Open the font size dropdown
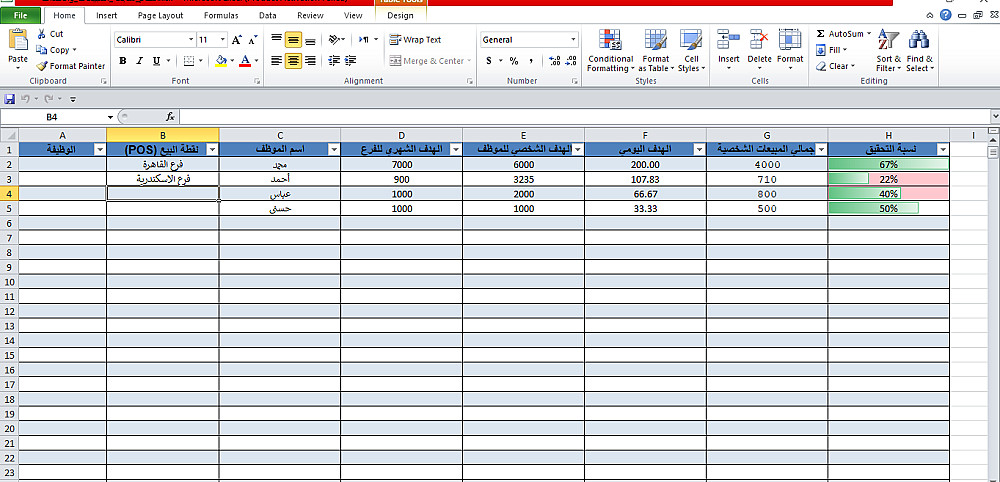The width and height of the screenshot is (1000, 482). tap(223, 40)
